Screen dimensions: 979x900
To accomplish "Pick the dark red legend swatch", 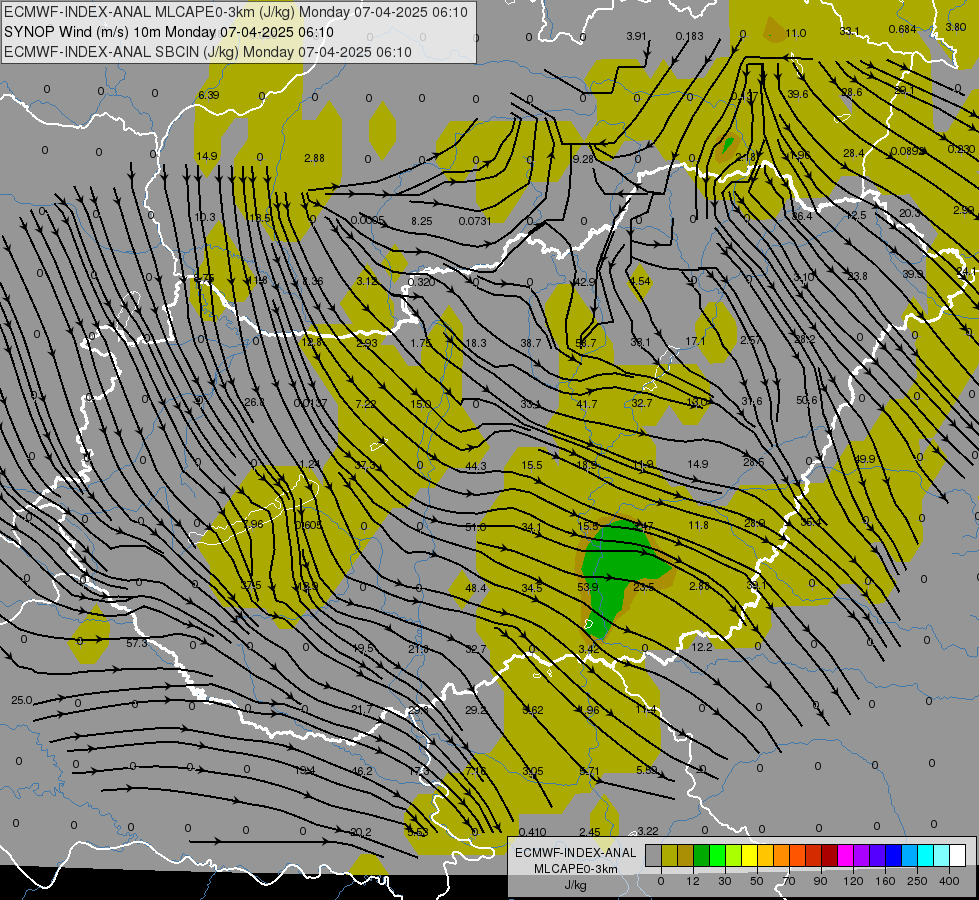I will coord(829,855).
